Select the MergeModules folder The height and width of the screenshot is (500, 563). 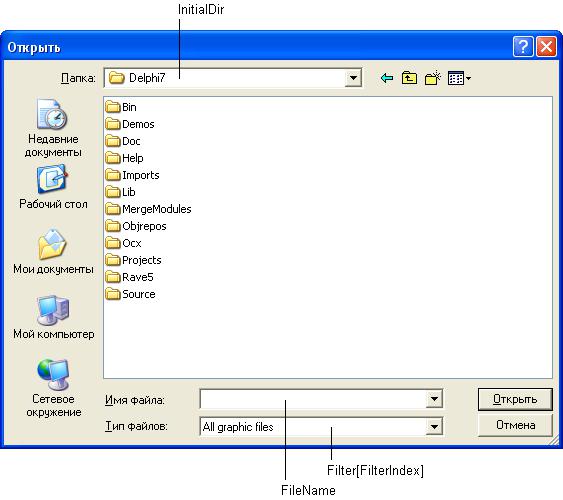click(x=148, y=209)
